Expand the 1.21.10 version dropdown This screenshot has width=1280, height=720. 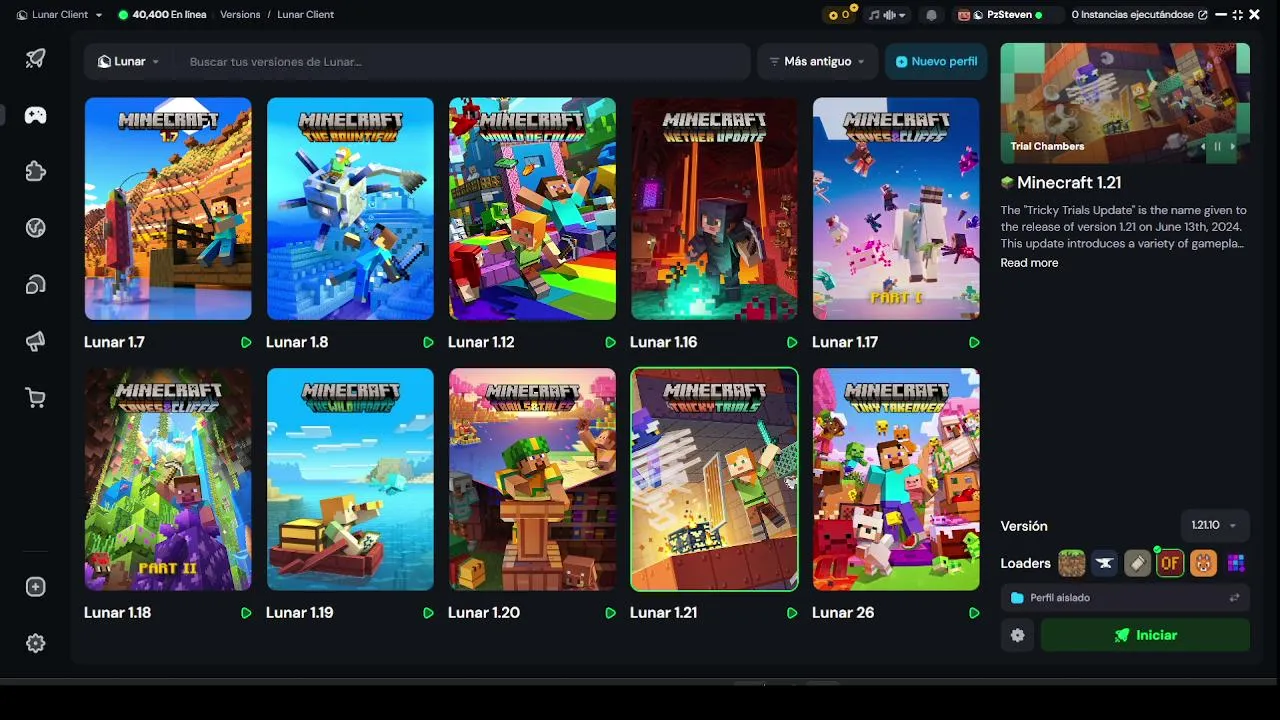pos(1215,526)
